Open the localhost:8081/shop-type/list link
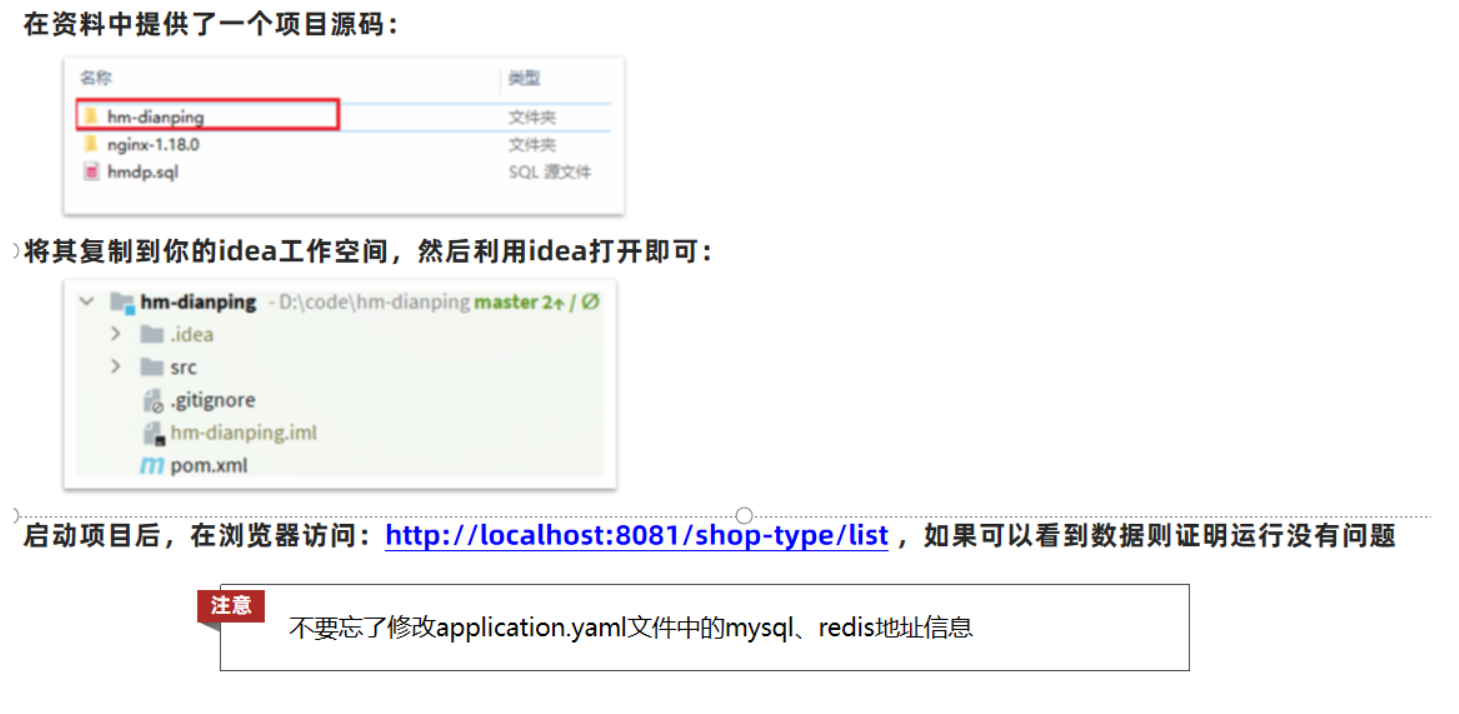The height and width of the screenshot is (714, 1459). 637,536
